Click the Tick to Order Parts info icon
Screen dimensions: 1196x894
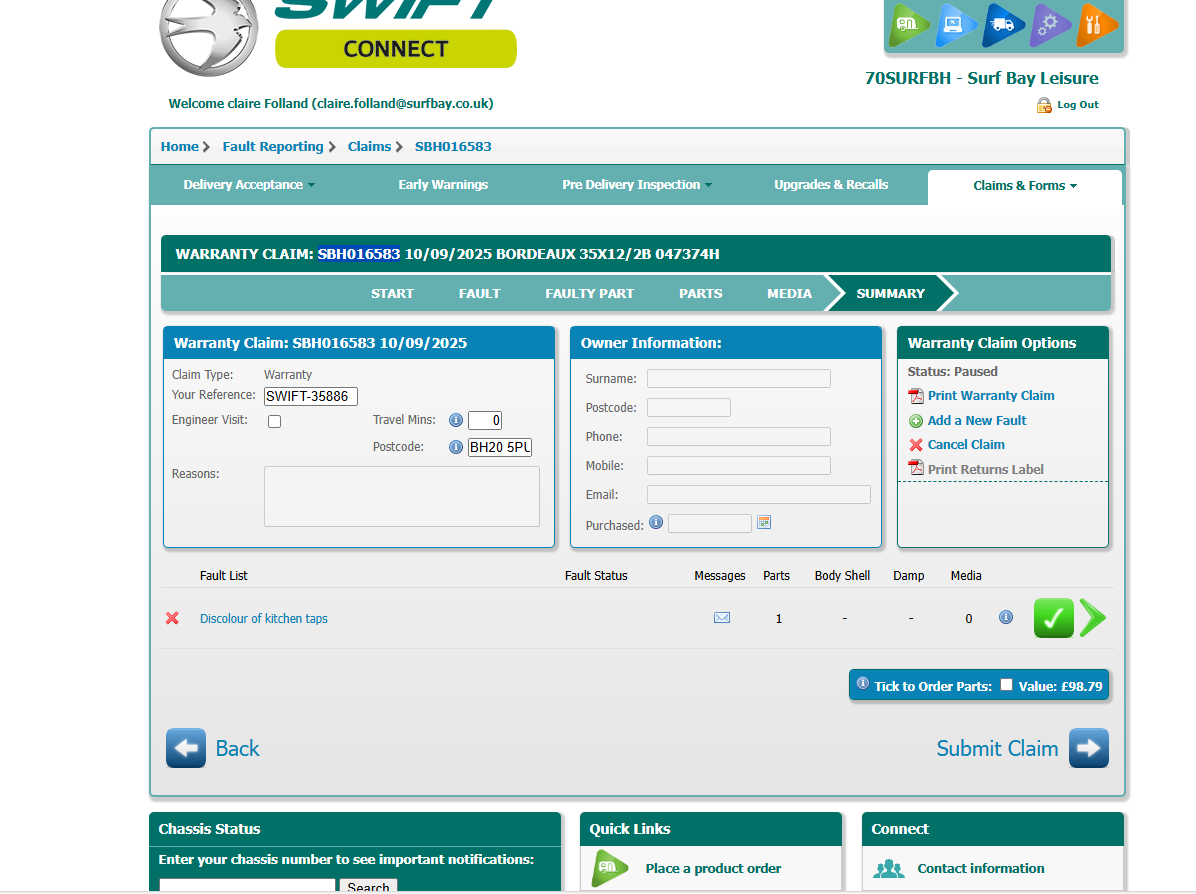pyautogui.click(x=863, y=683)
